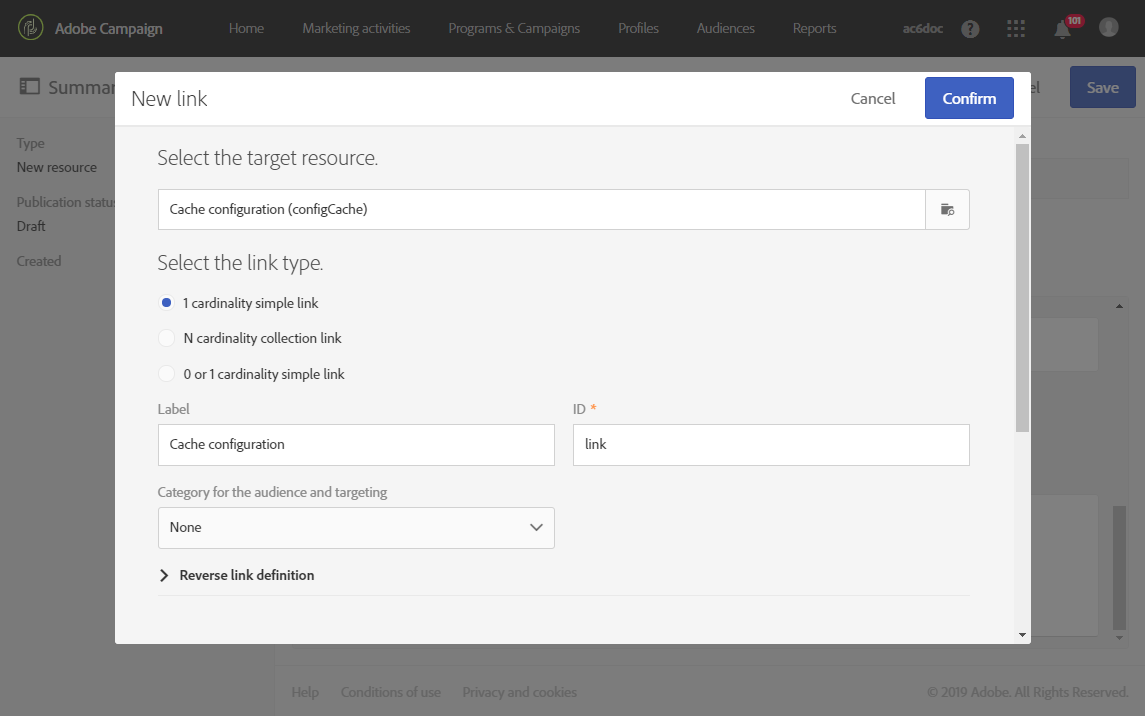
Task: Click the target resource browse icon
Action: click(x=947, y=210)
